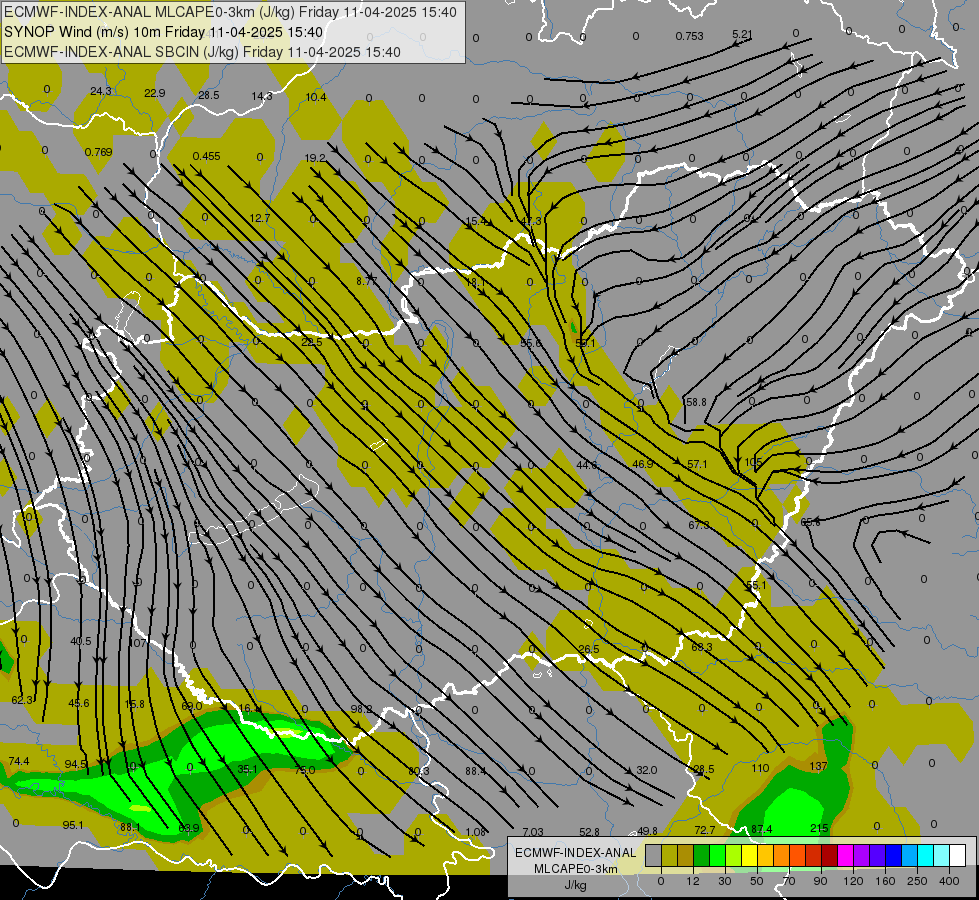Click the map value 74.4
Screen dimensions: 979x900
(19, 761)
